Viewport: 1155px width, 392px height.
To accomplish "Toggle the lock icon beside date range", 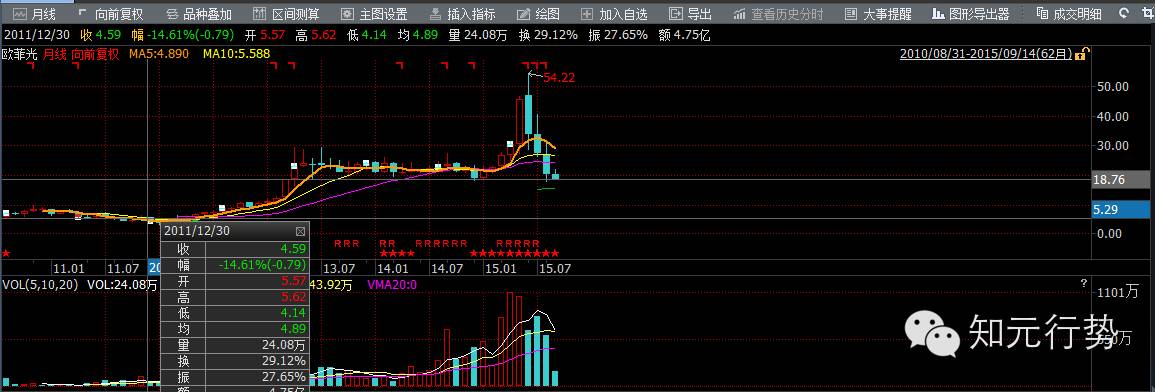I will (x=1082, y=54).
